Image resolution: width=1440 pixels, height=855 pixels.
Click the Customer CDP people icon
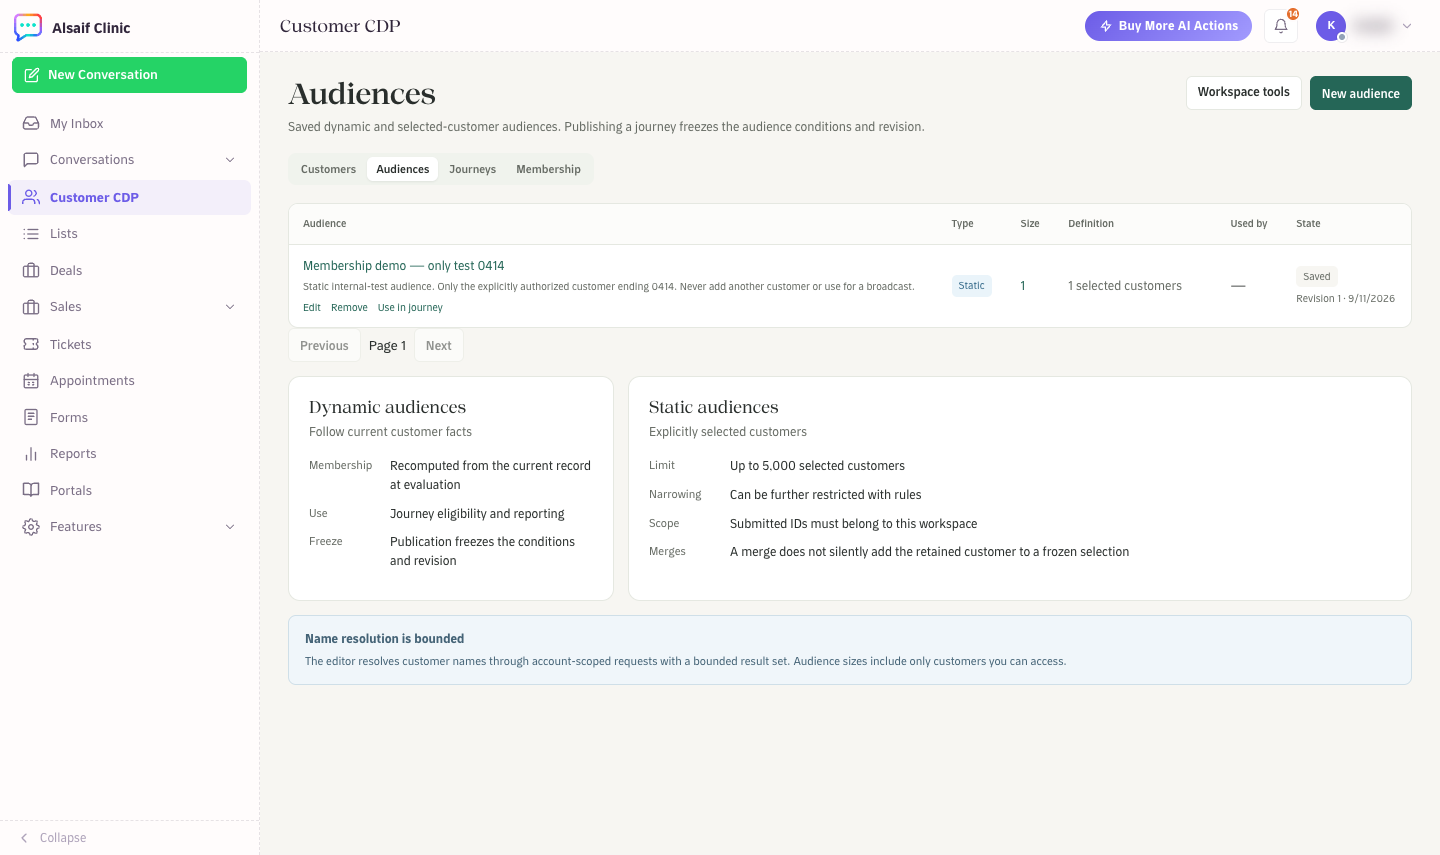[31, 197]
